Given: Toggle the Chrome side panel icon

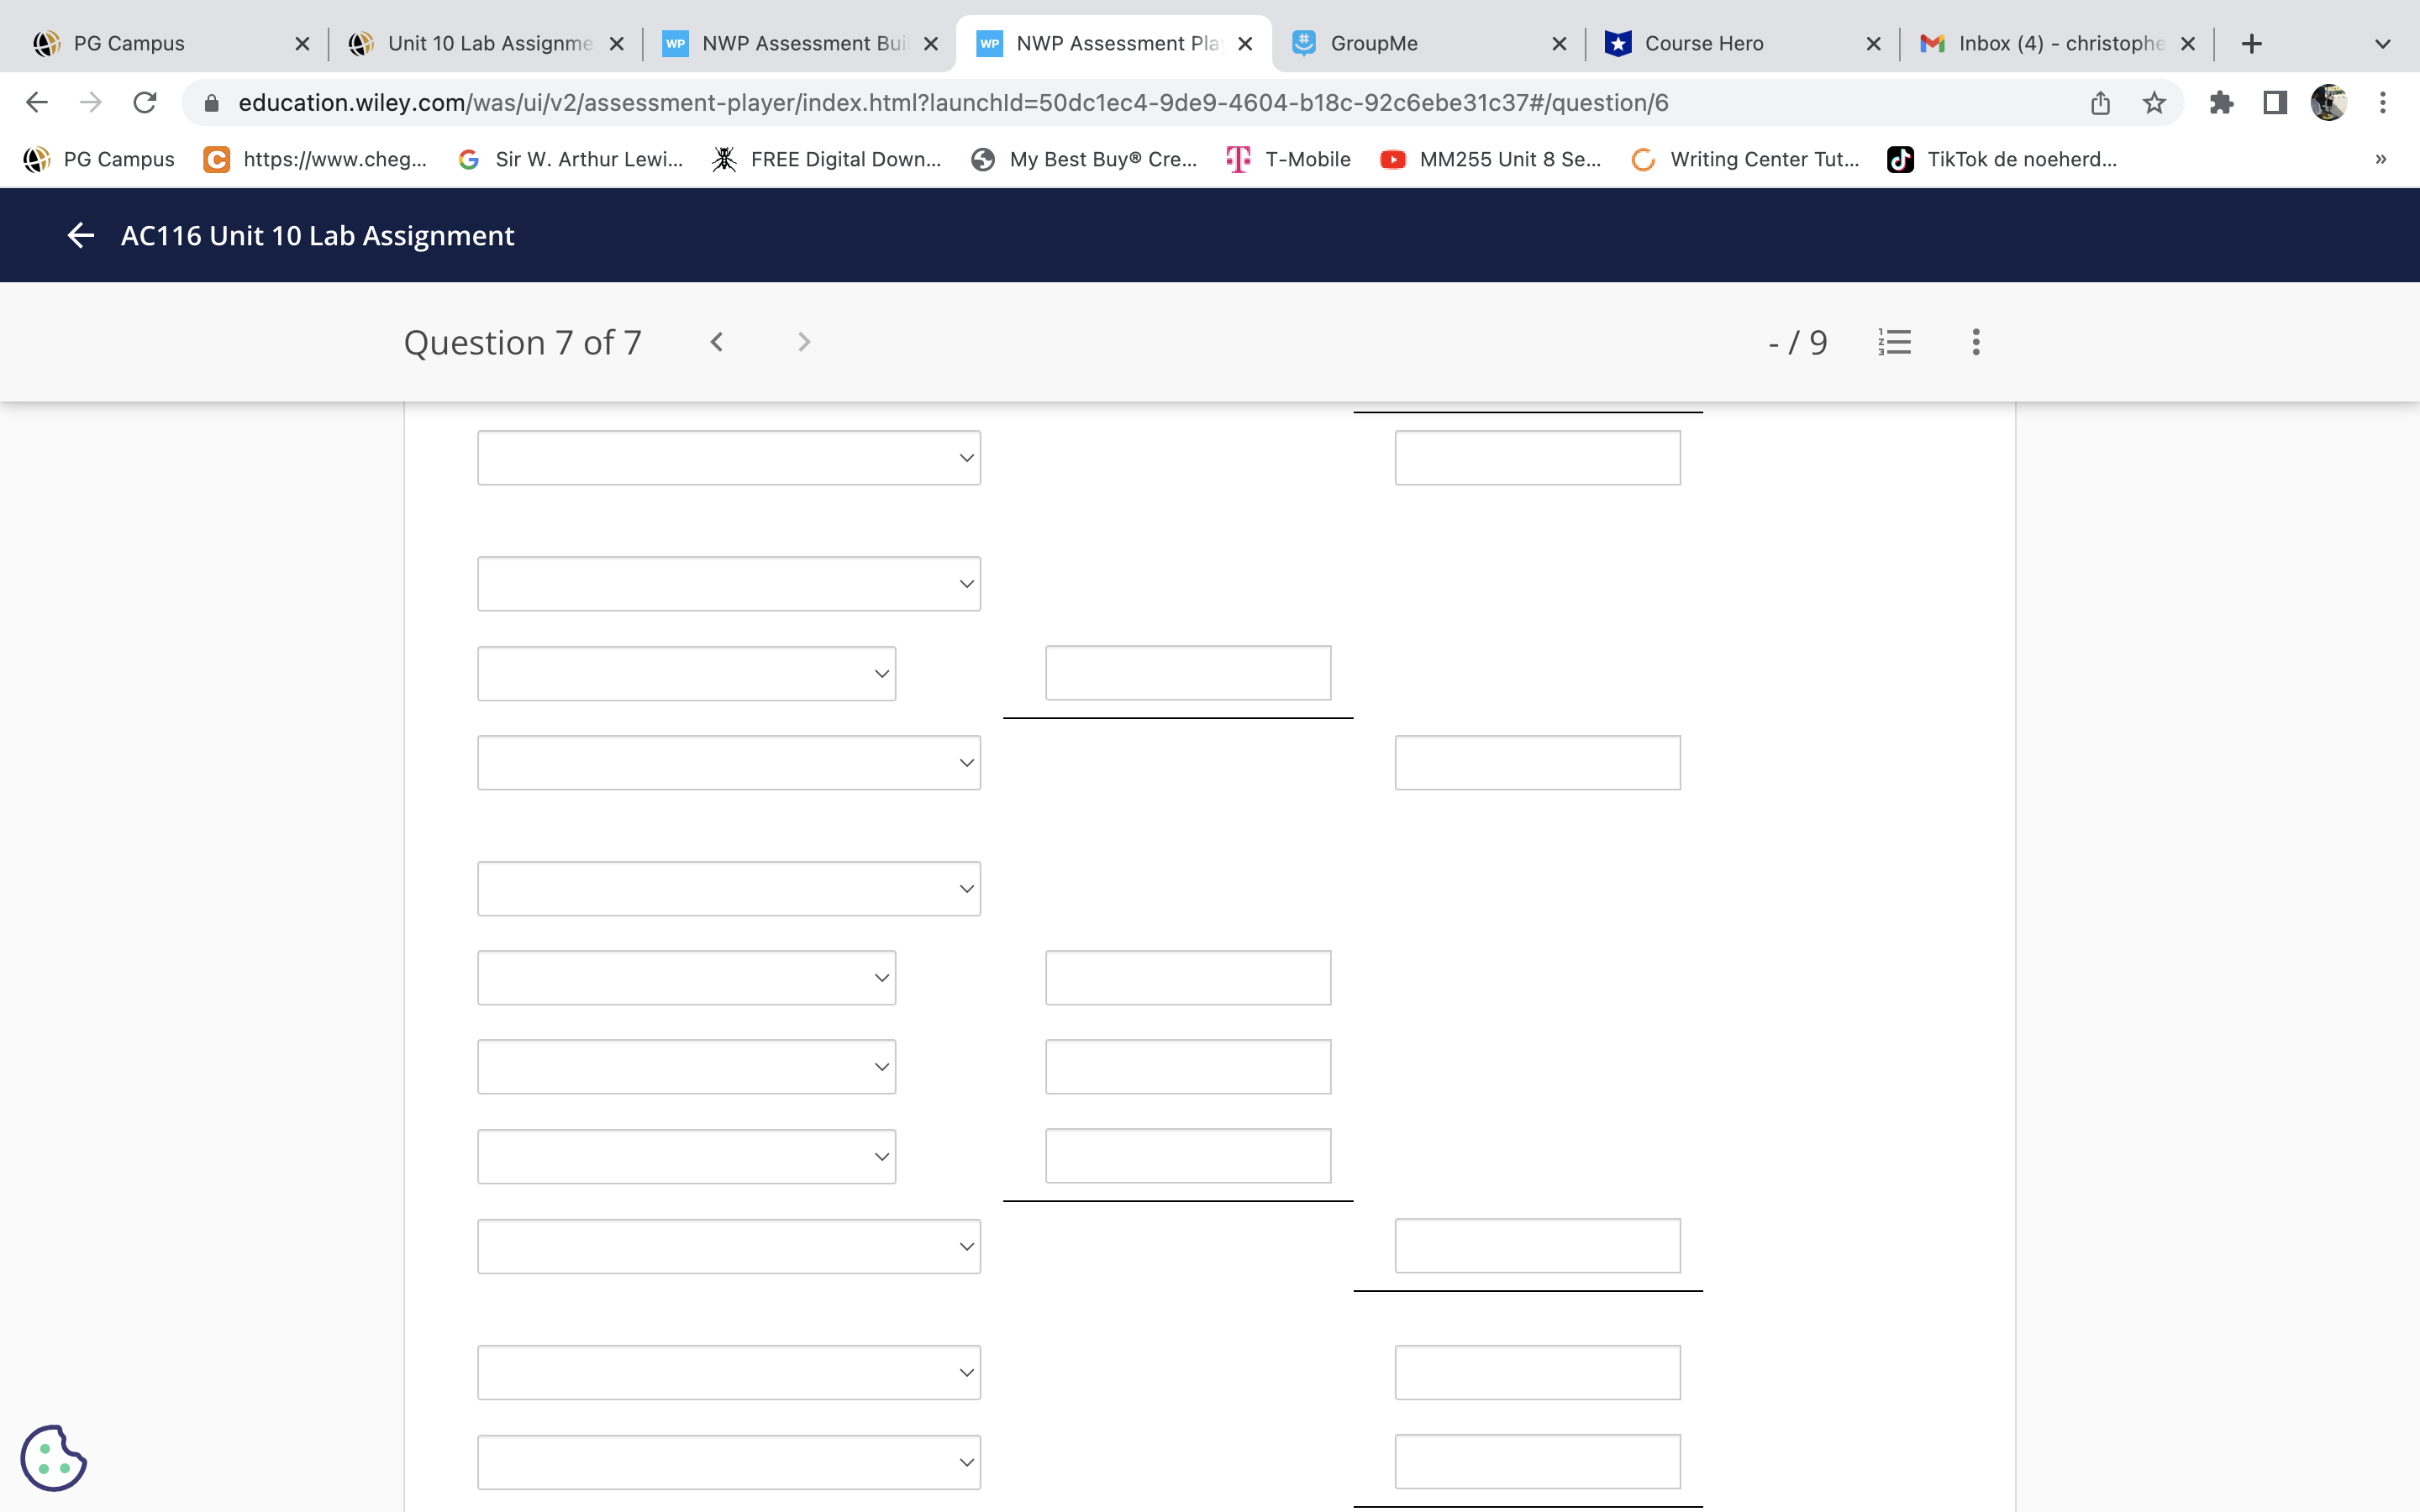Looking at the screenshot, I should point(2275,103).
